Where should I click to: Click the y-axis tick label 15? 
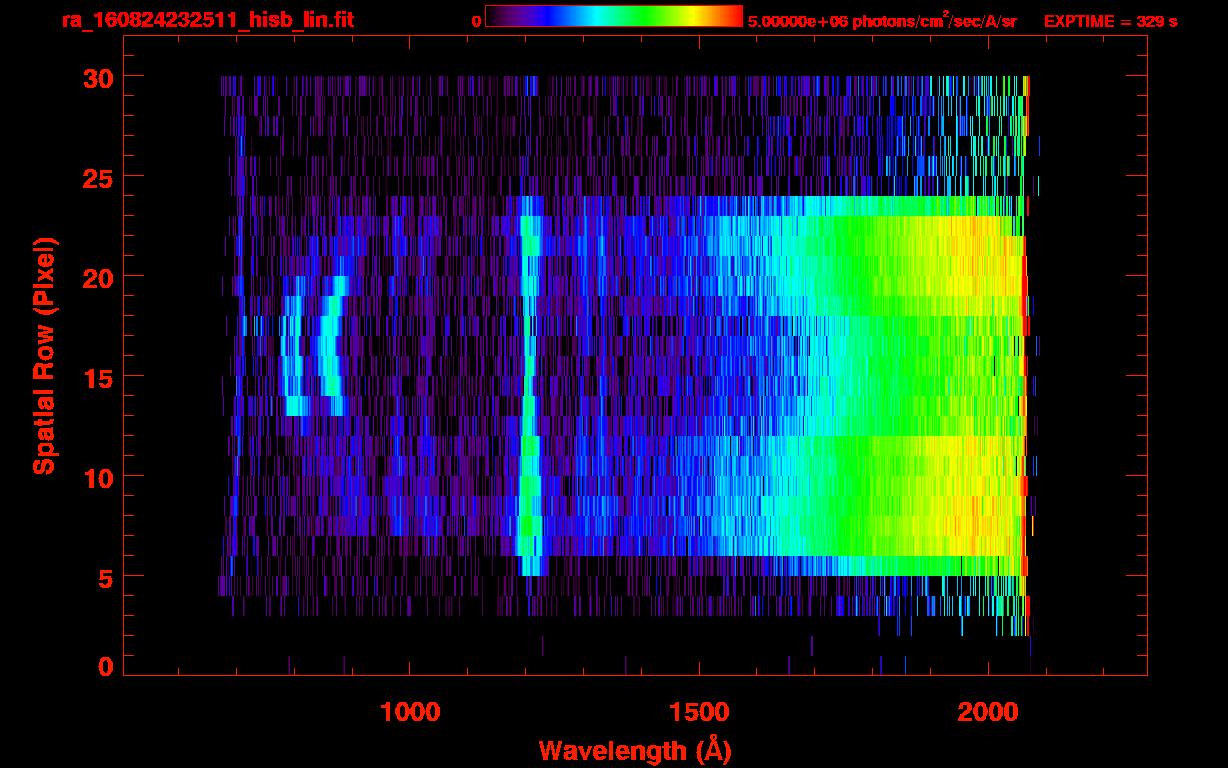tap(98, 377)
